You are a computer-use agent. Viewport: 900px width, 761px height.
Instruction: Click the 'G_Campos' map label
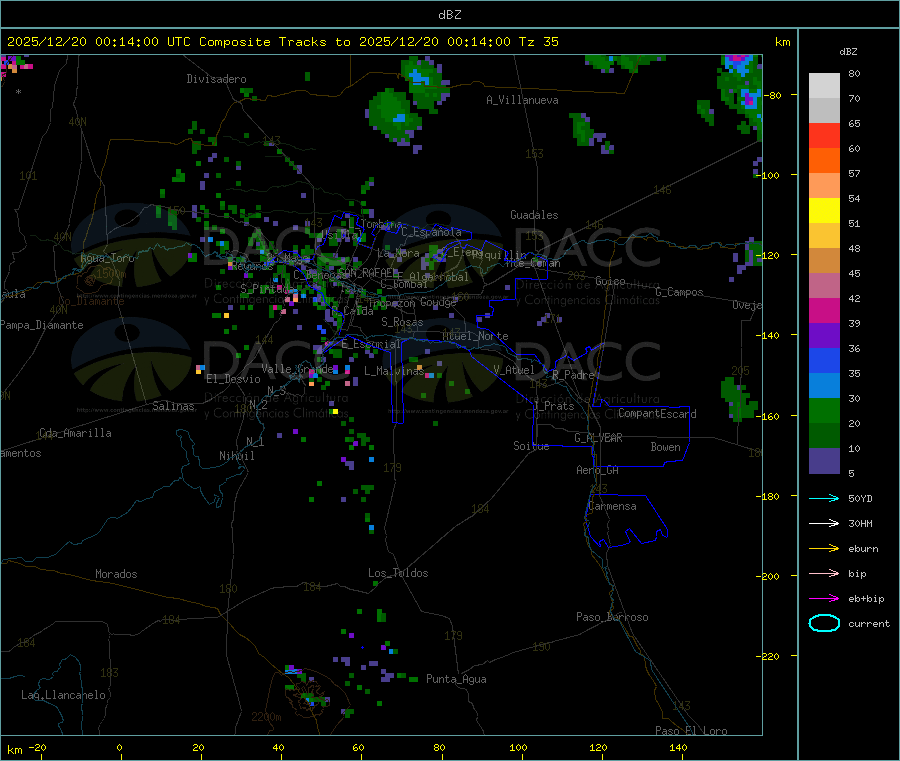point(679,292)
